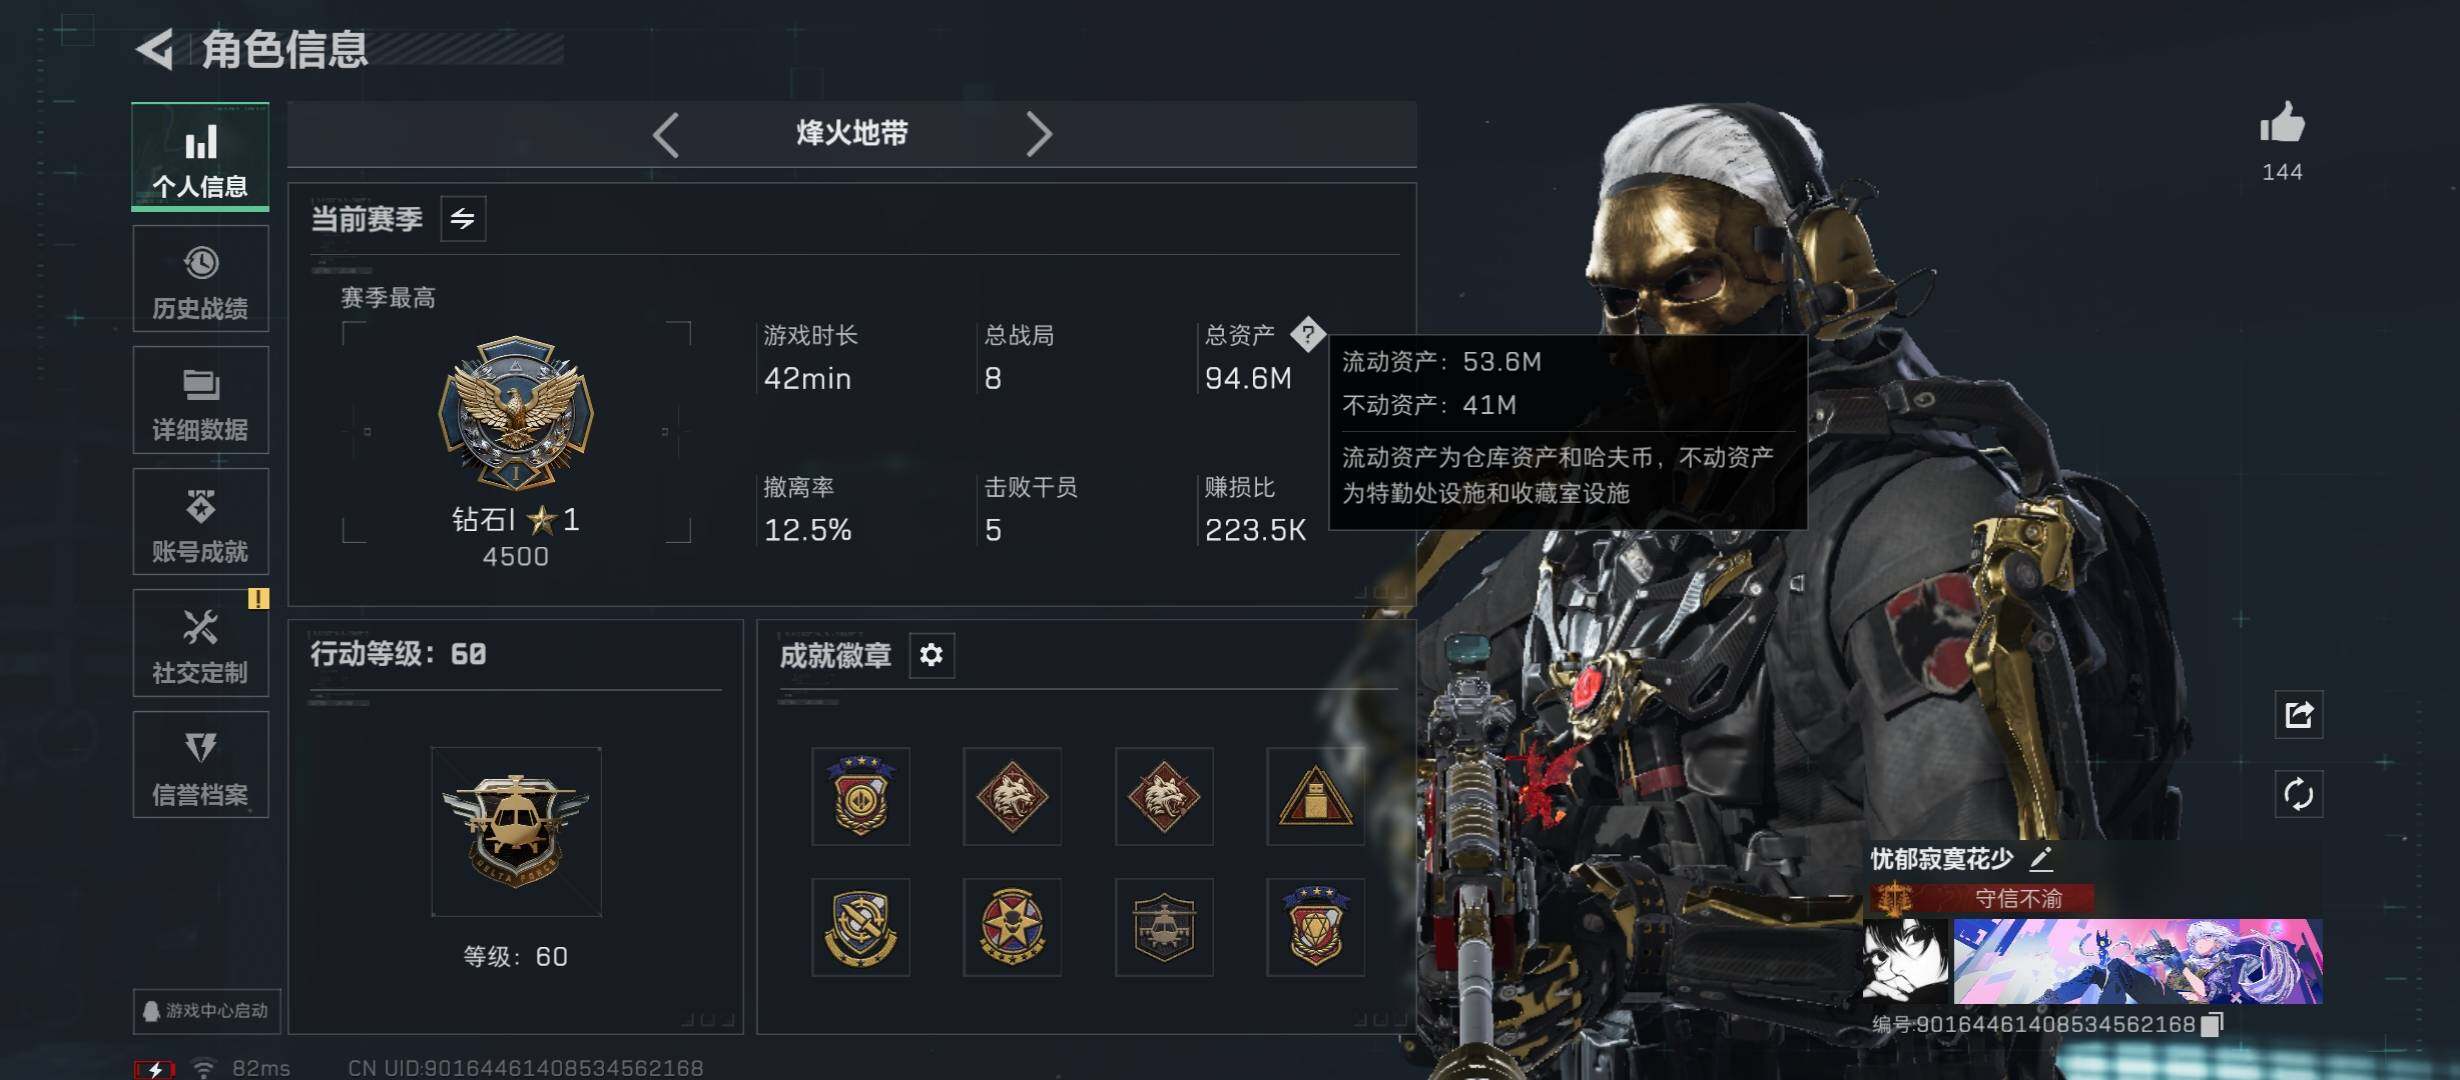This screenshot has width=2460, height=1080.
Task: Give a like with the thumbs-up icon
Action: point(2282,123)
